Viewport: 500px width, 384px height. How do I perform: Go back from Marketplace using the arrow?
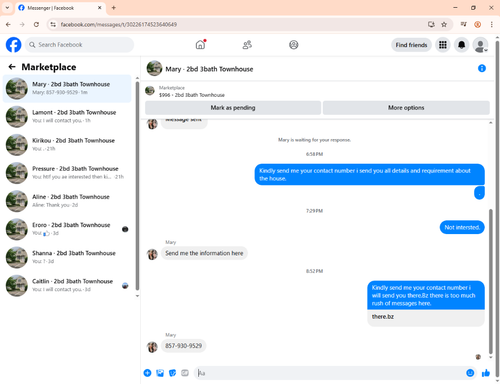click(12, 67)
